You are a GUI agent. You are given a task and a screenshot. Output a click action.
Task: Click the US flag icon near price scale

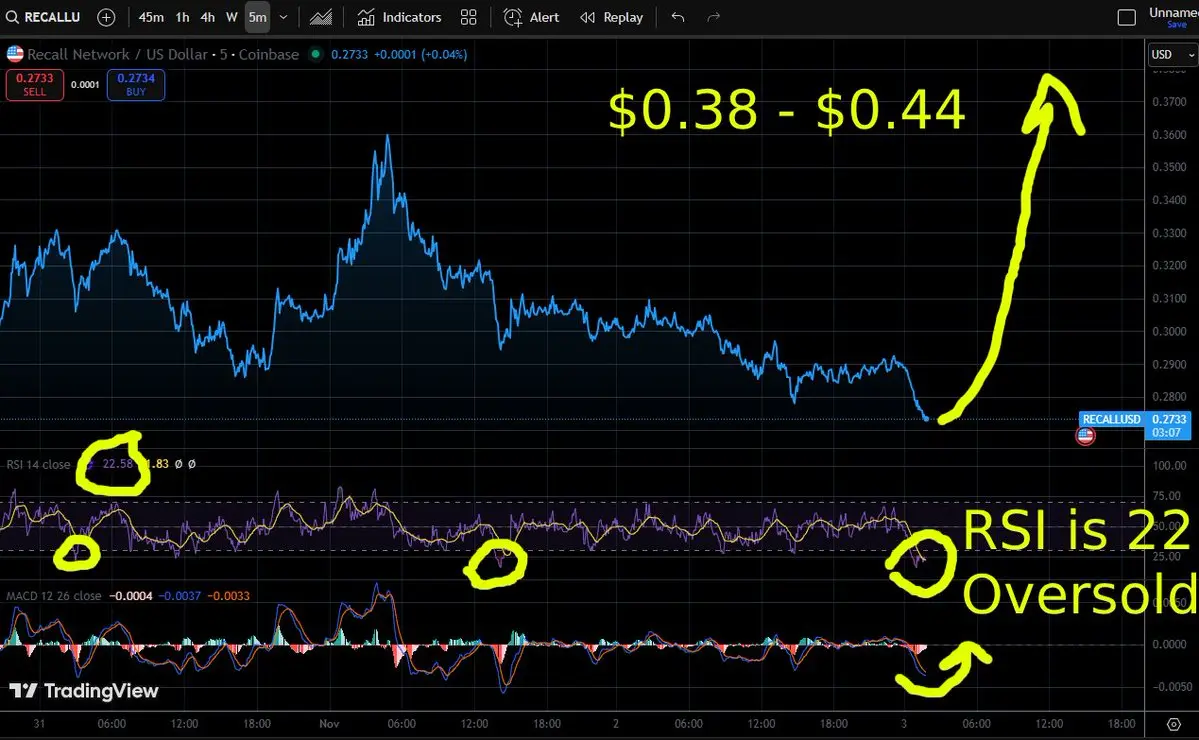tap(1085, 436)
